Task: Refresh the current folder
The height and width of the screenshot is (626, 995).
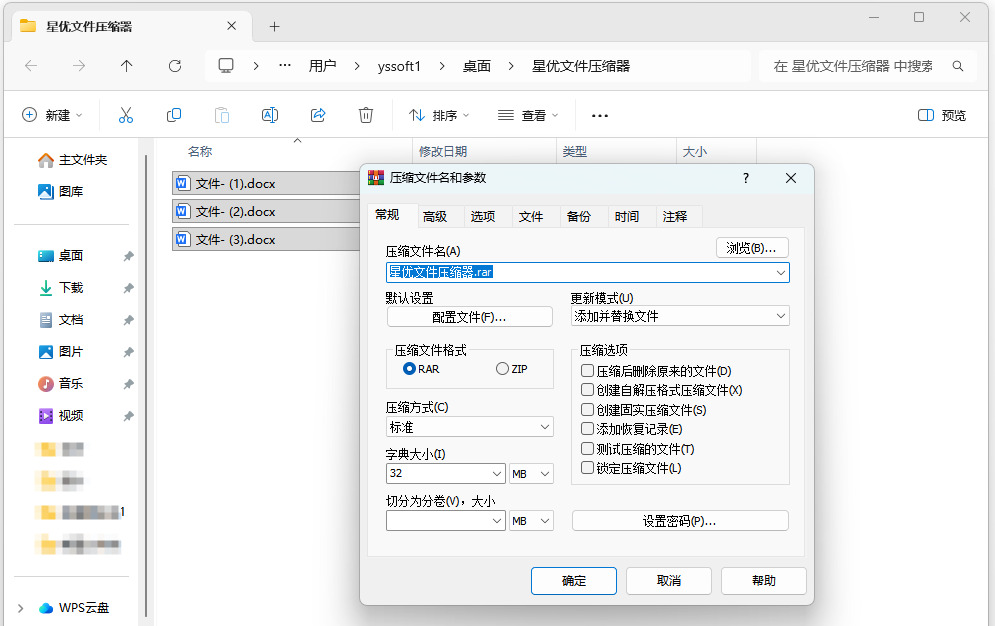Action: (x=175, y=66)
